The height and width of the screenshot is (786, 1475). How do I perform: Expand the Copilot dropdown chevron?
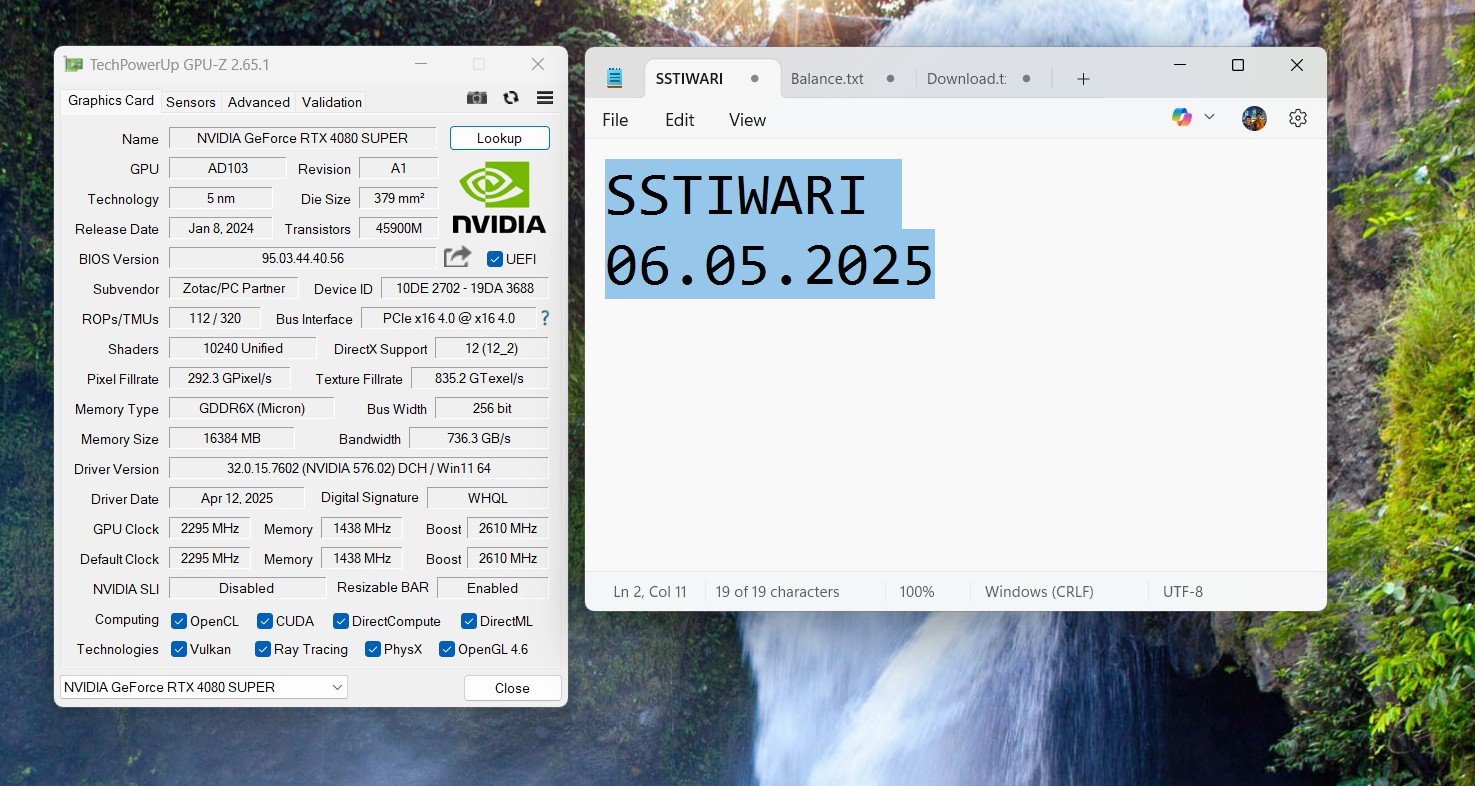1209,117
